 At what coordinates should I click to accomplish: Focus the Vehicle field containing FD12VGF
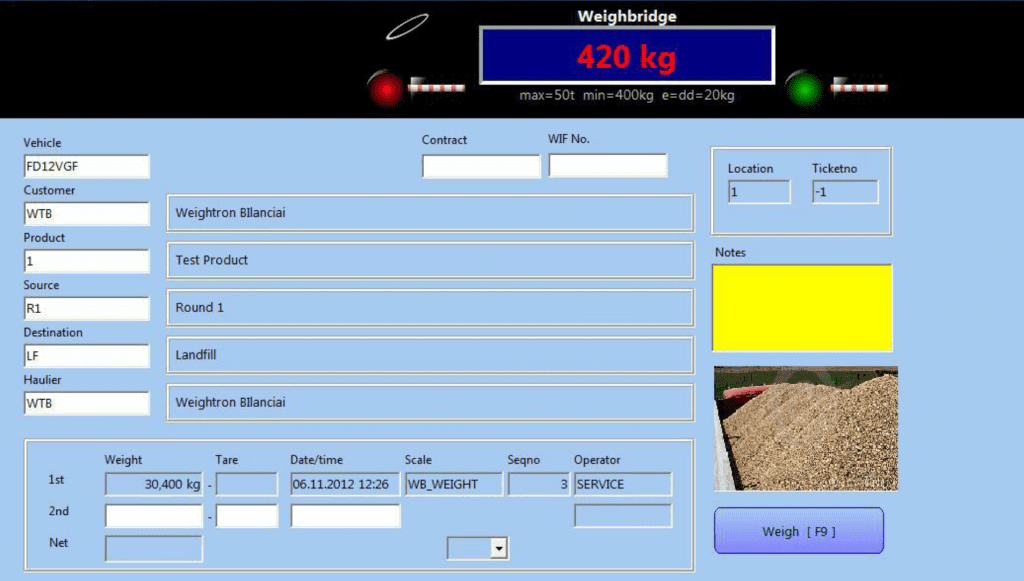pos(86,166)
